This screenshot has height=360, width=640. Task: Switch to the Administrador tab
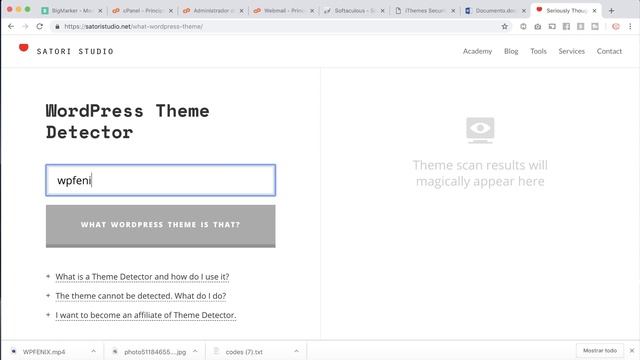pos(213,11)
